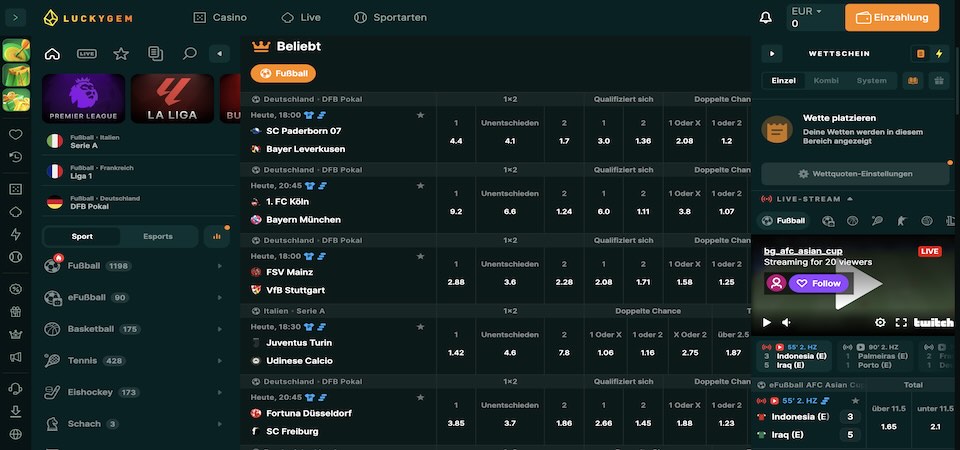Select the basketball icon in live-stream filters
The width and height of the screenshot is (960, 450).
pyautogui.click(x=852, y=221)
